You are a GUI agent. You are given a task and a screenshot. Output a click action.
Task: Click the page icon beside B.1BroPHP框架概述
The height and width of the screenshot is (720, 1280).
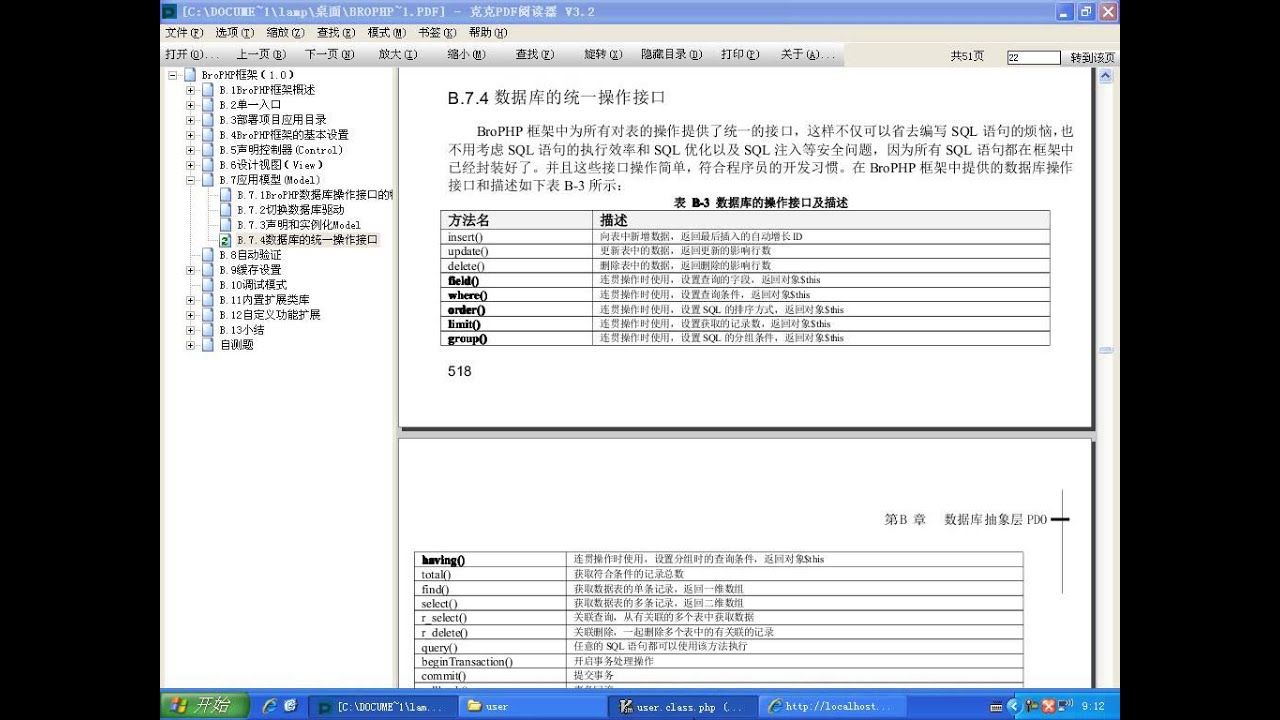click(207, 90)
